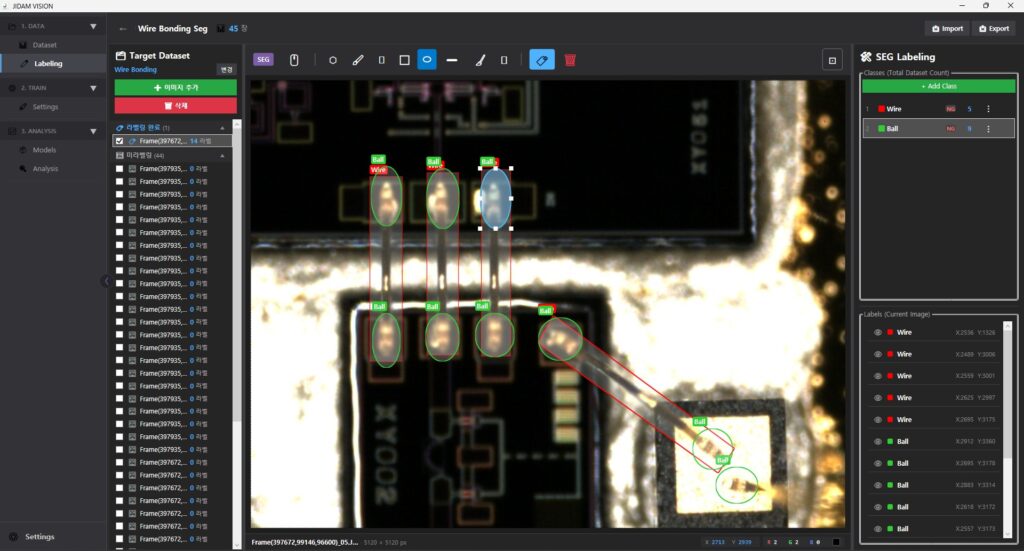Screen dimensions: 1024x551
Task: Select the small circle point tool
Action: coord(332,60)
